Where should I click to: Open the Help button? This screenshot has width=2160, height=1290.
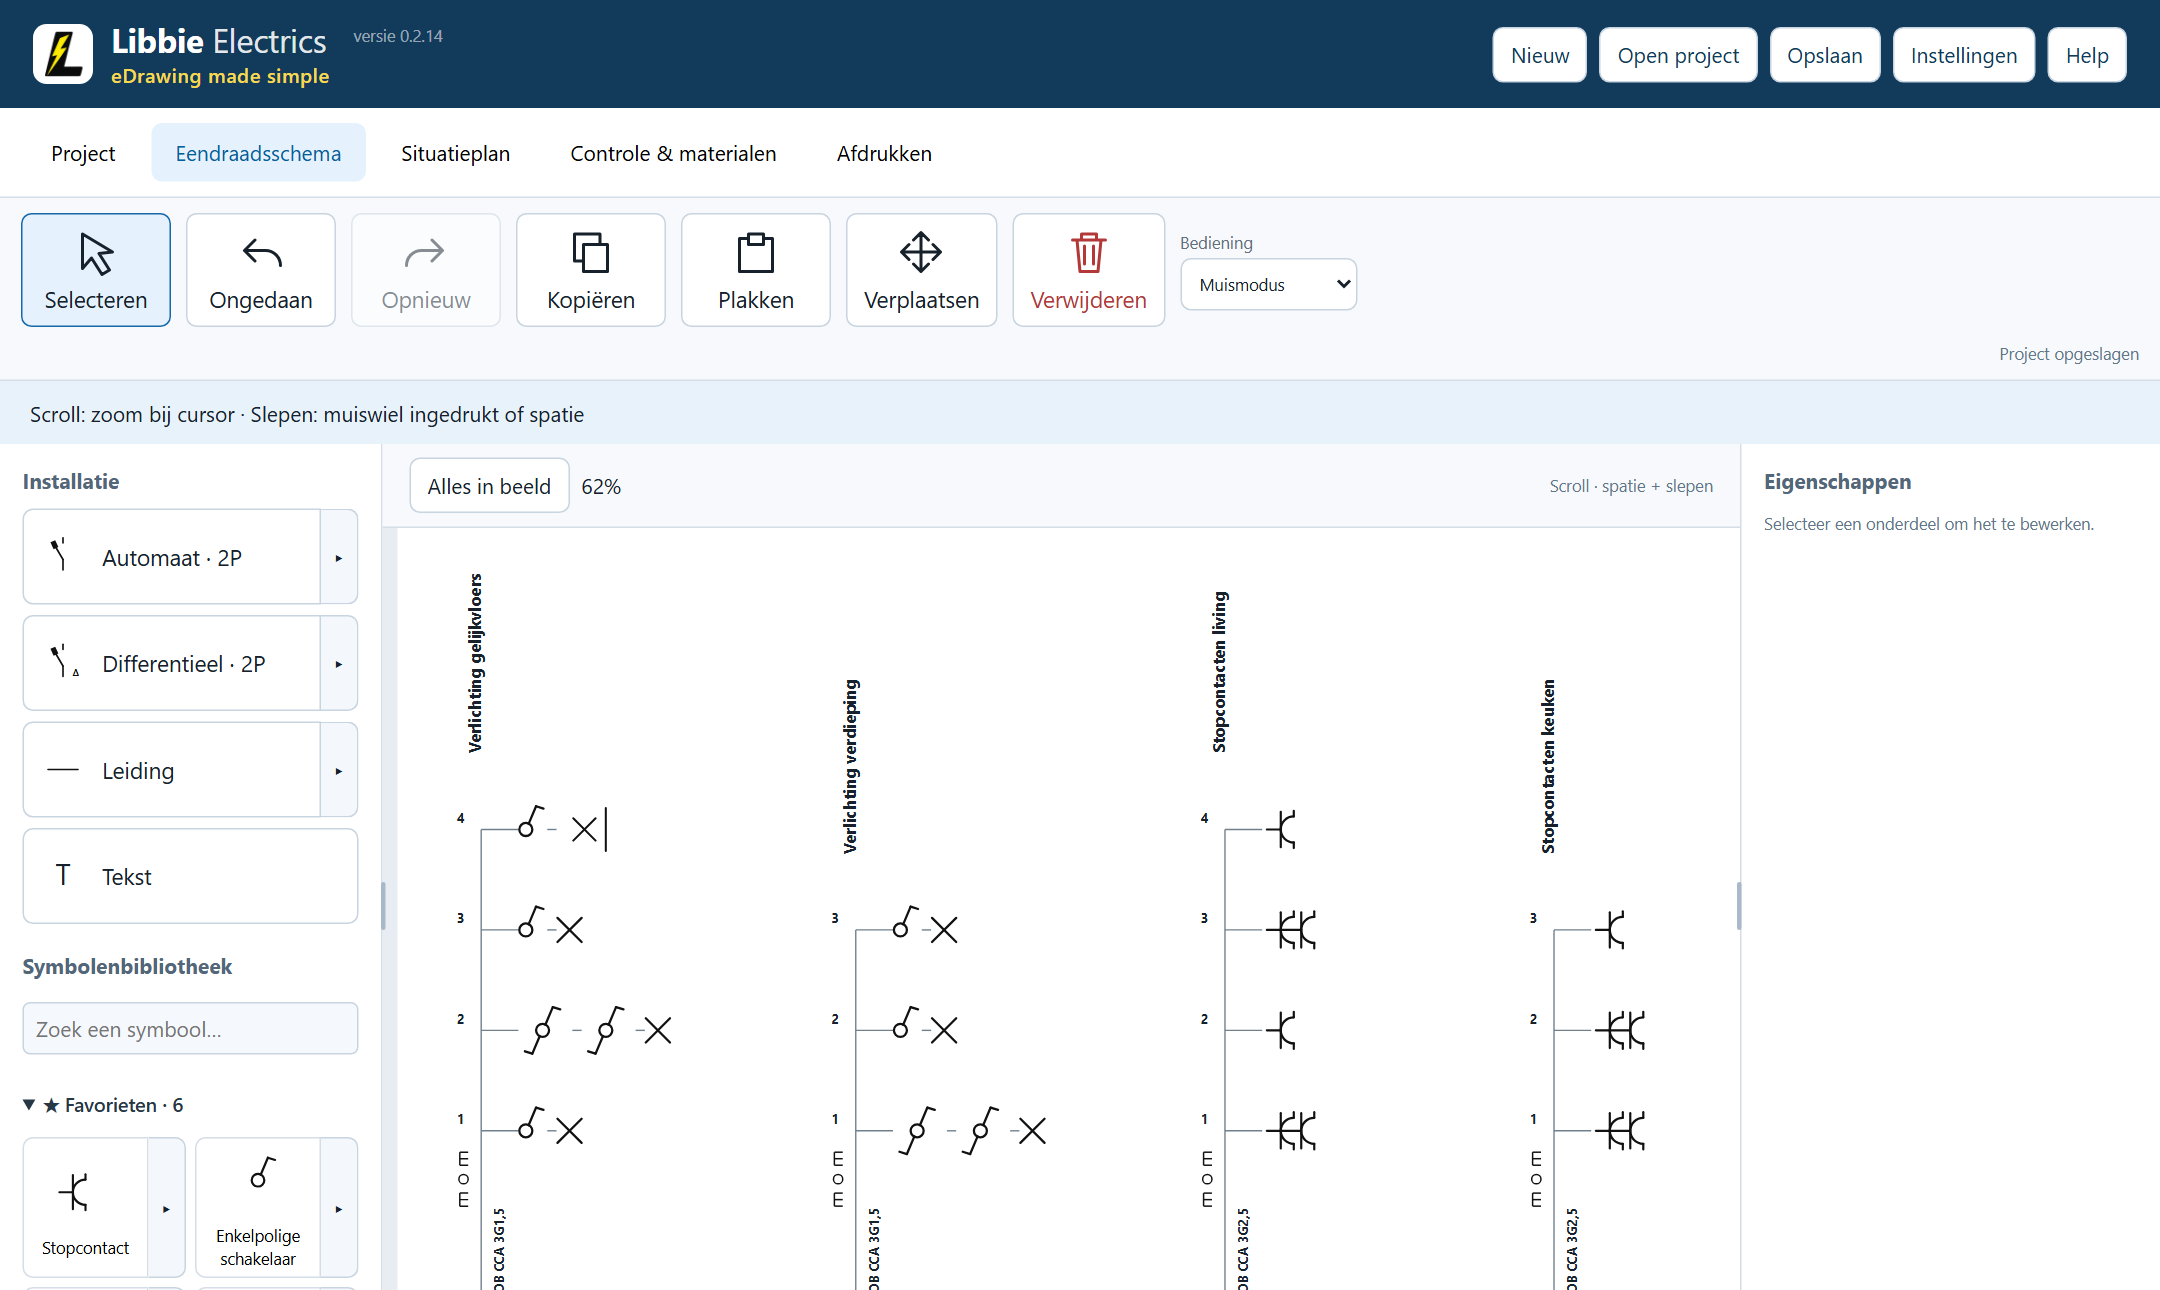pos(2087,55)
